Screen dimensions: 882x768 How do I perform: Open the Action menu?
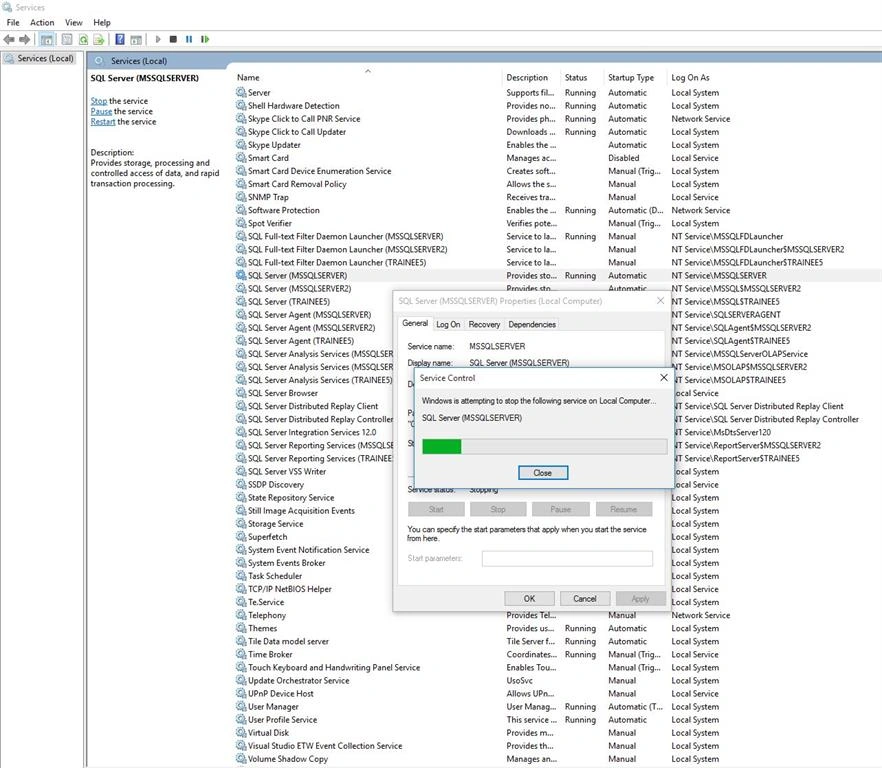[x=42, y=23]
